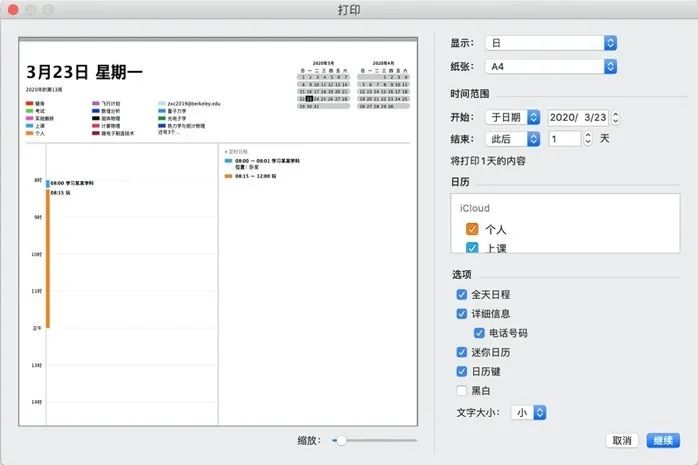Click the start date stepper arrows
The width and height of the screenshot is (698, 465).
[x=615, y=117]
